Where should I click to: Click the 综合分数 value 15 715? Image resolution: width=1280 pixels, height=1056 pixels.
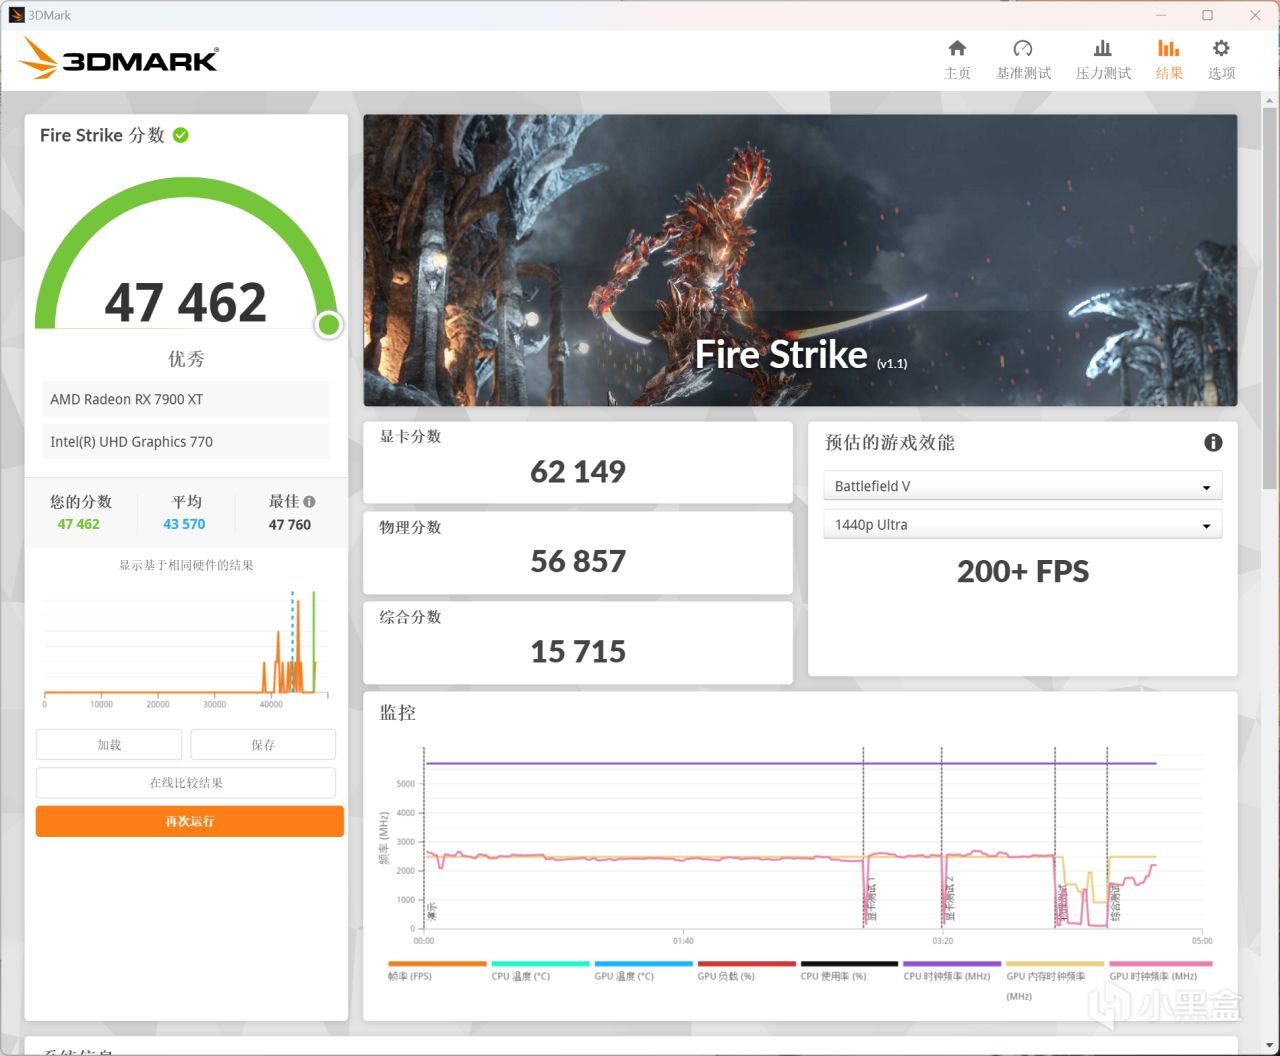pyautogui.click(x=578, y=651)
